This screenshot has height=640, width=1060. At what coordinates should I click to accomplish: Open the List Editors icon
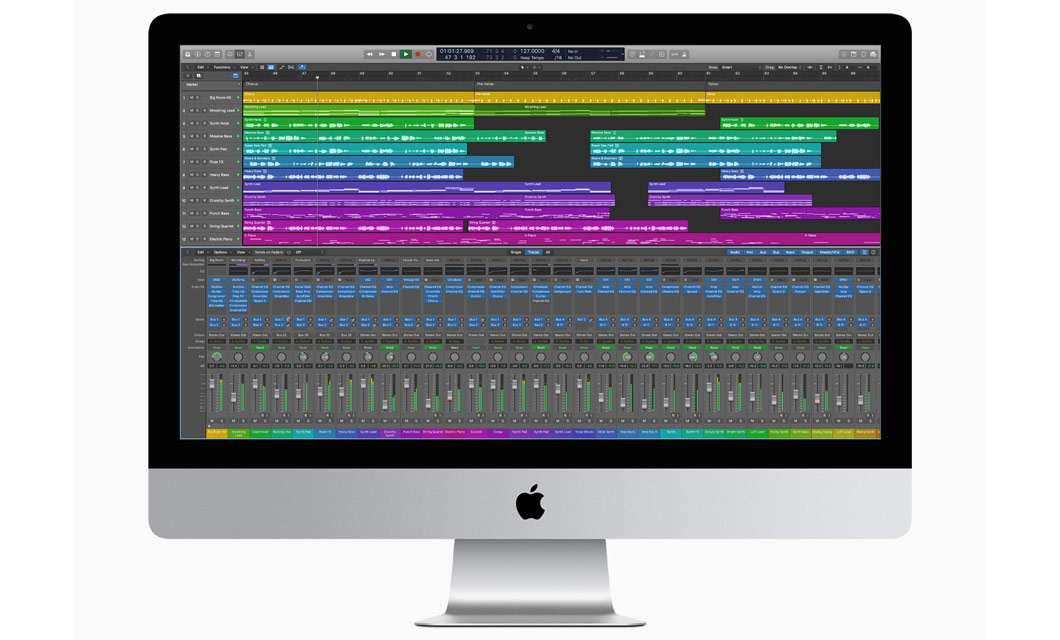[844, 54]
